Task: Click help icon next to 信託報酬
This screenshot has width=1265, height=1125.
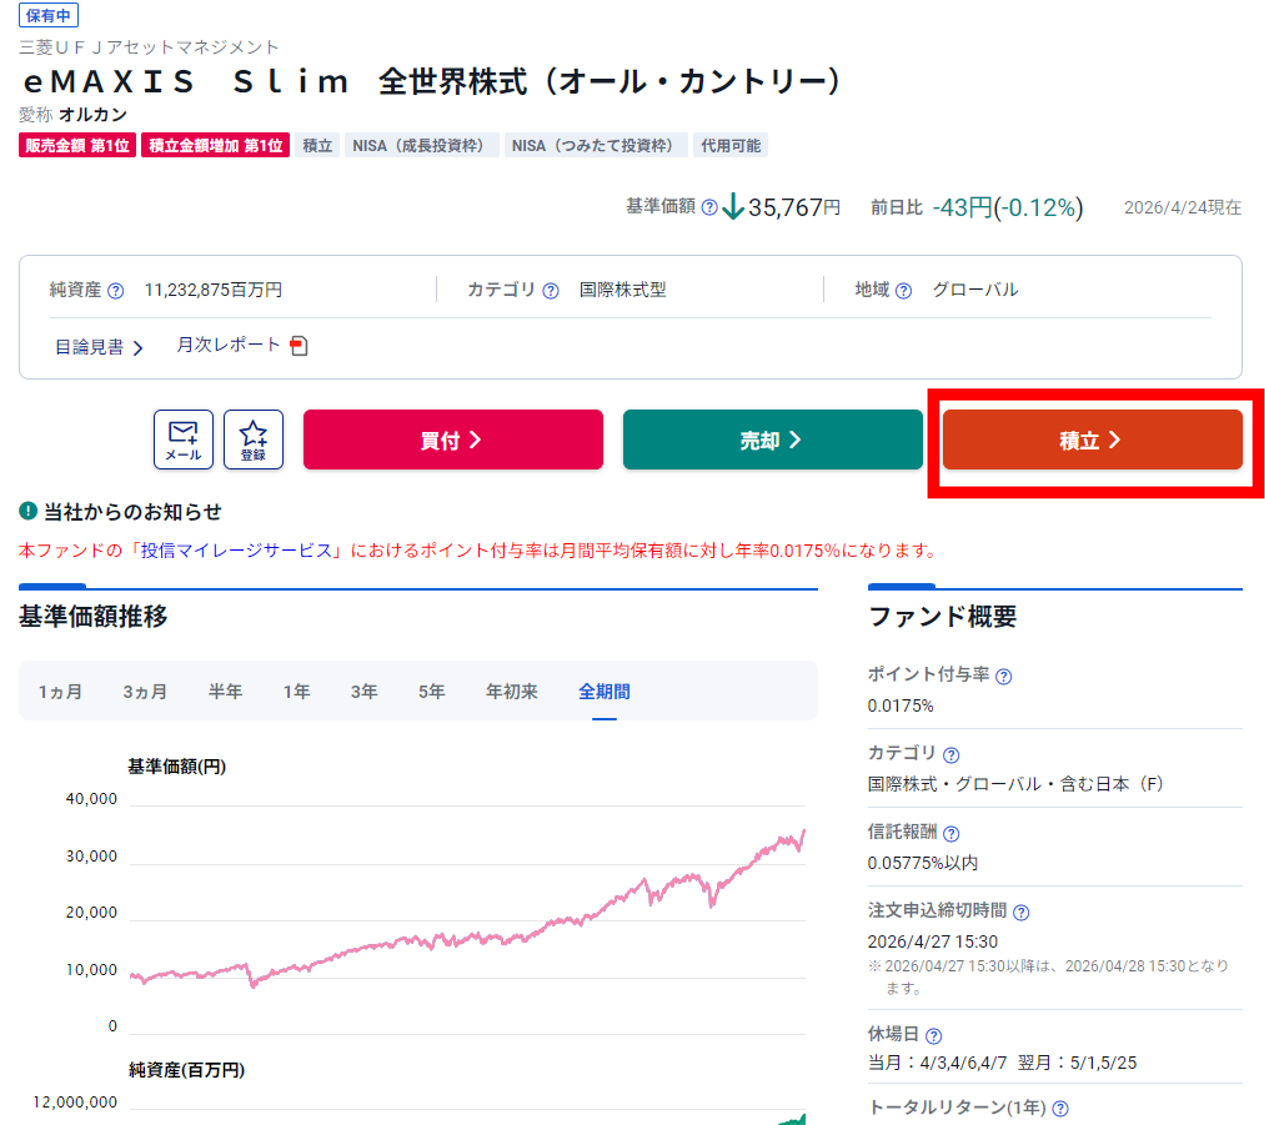Action: [951, 833]
